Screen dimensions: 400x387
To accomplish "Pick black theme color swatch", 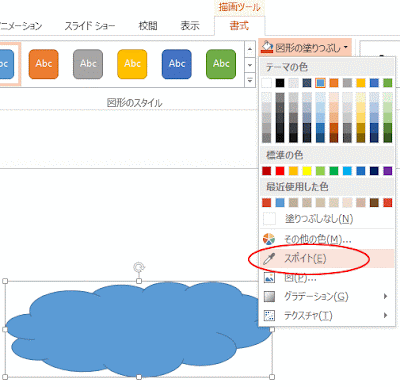I will [280, 83].
